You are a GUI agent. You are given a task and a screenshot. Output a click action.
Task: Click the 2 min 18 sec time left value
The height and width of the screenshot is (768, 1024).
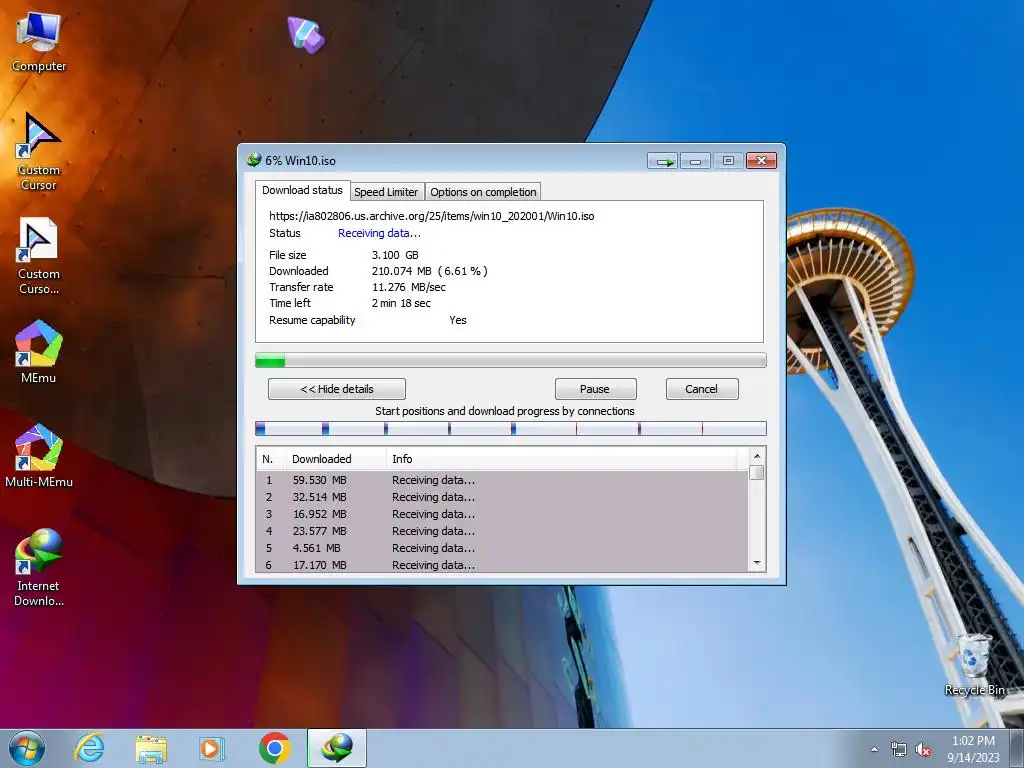[x=401, y=303]
